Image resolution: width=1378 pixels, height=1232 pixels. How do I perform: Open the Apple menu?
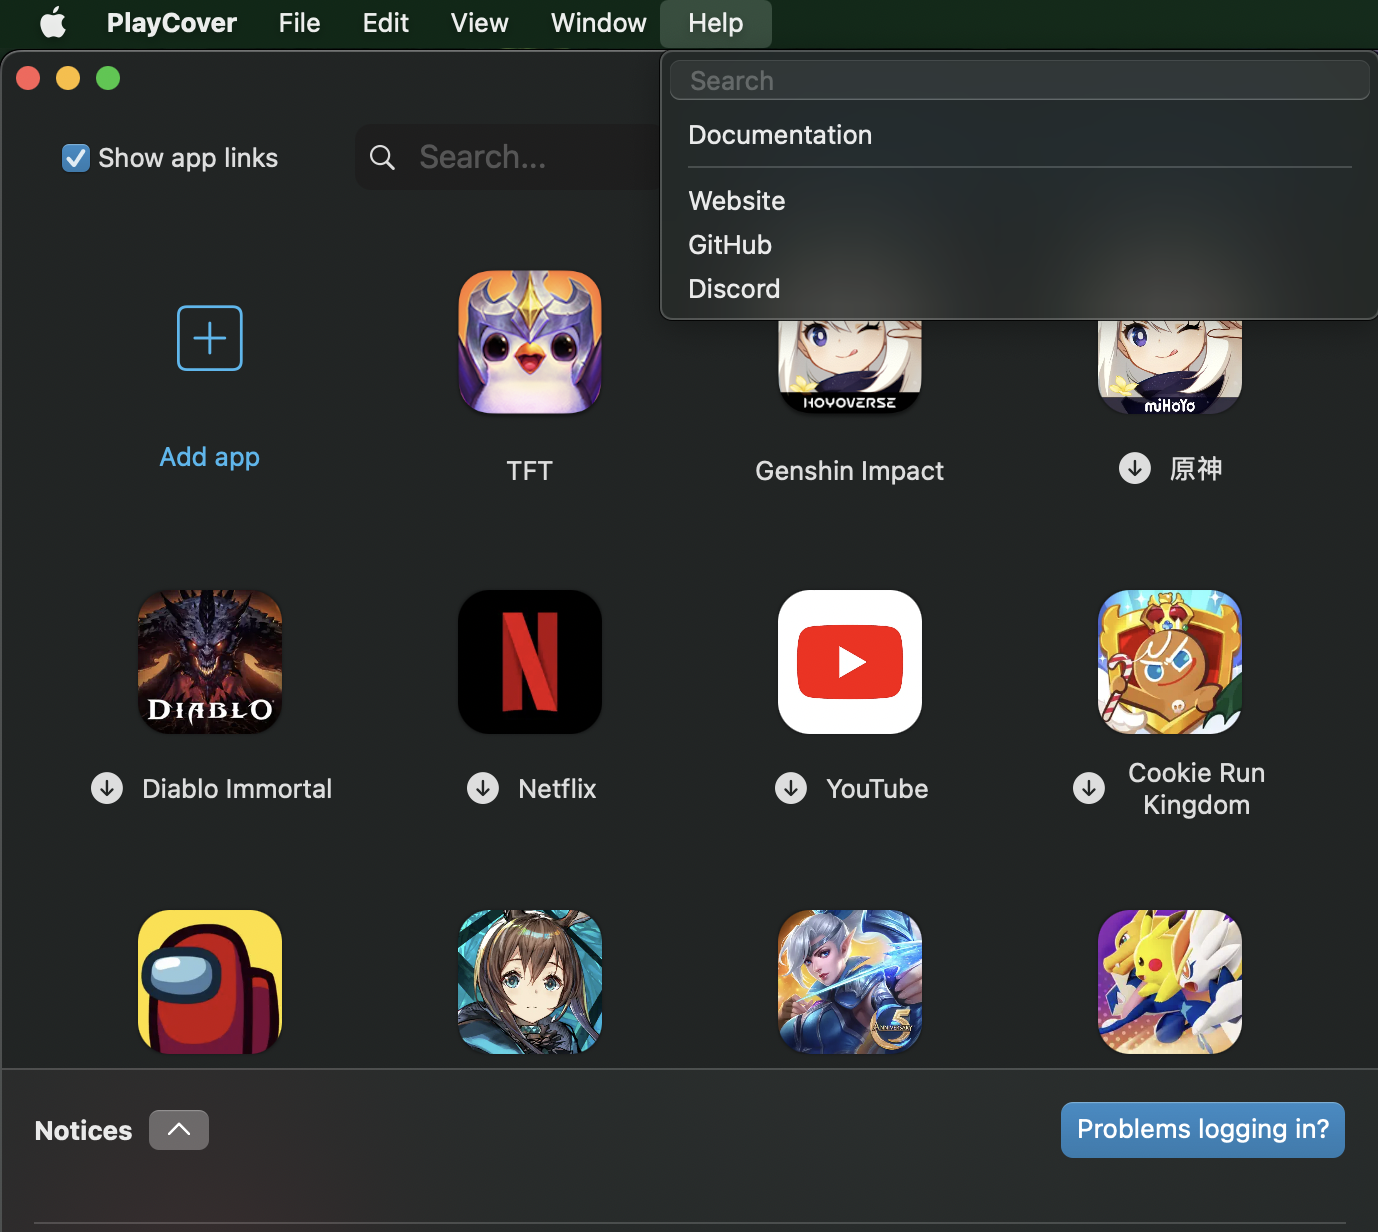pos(53,22)
